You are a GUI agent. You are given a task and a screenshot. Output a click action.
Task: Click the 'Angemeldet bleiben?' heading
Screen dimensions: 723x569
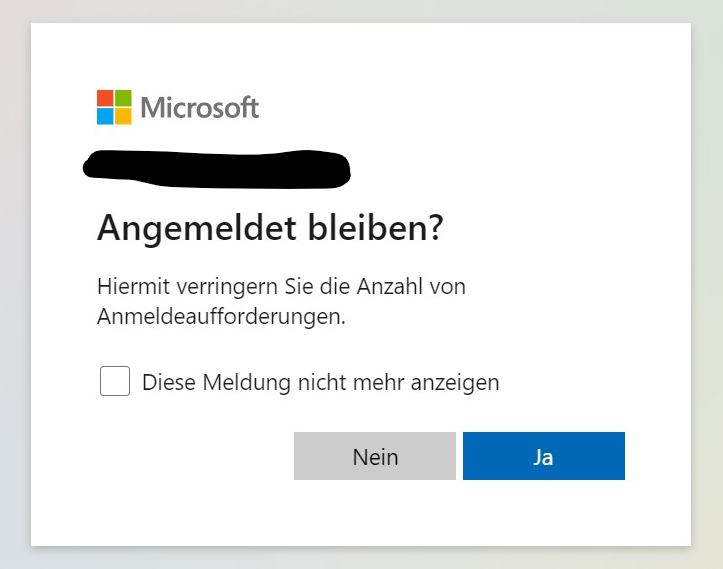coord(270,228)
